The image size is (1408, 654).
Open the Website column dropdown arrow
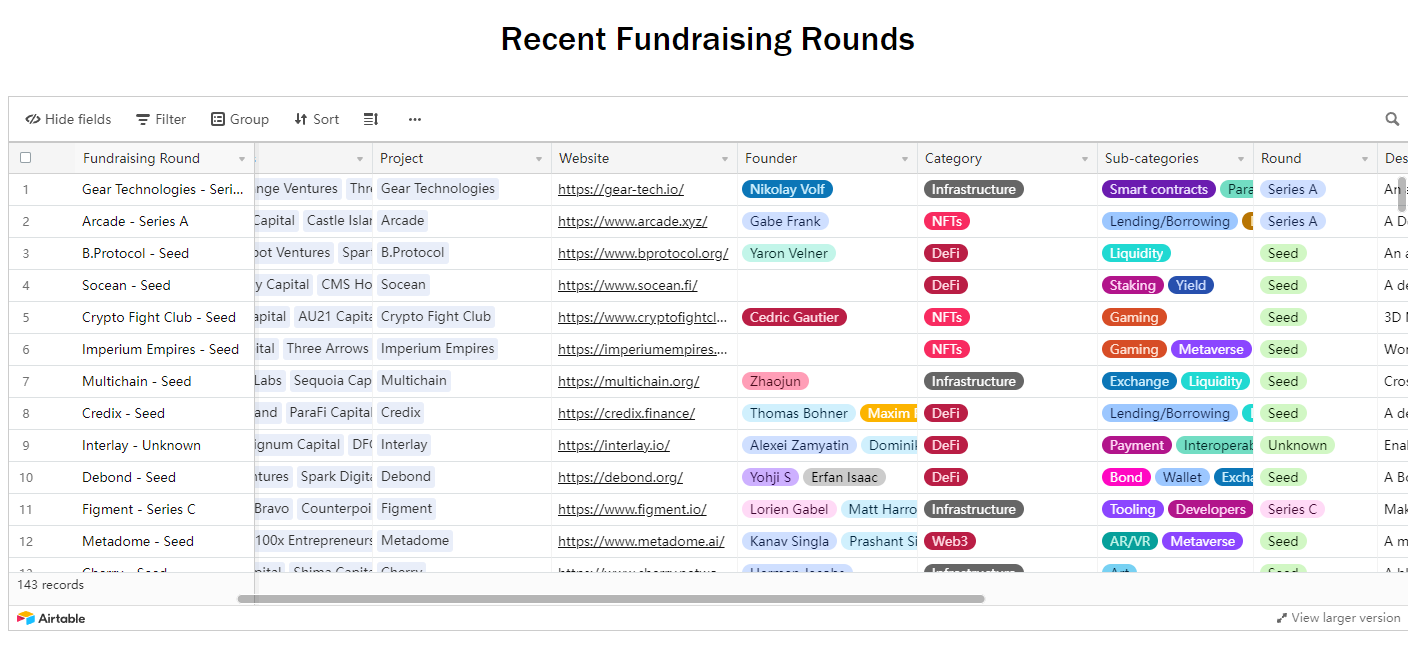[x=725, y=159]
